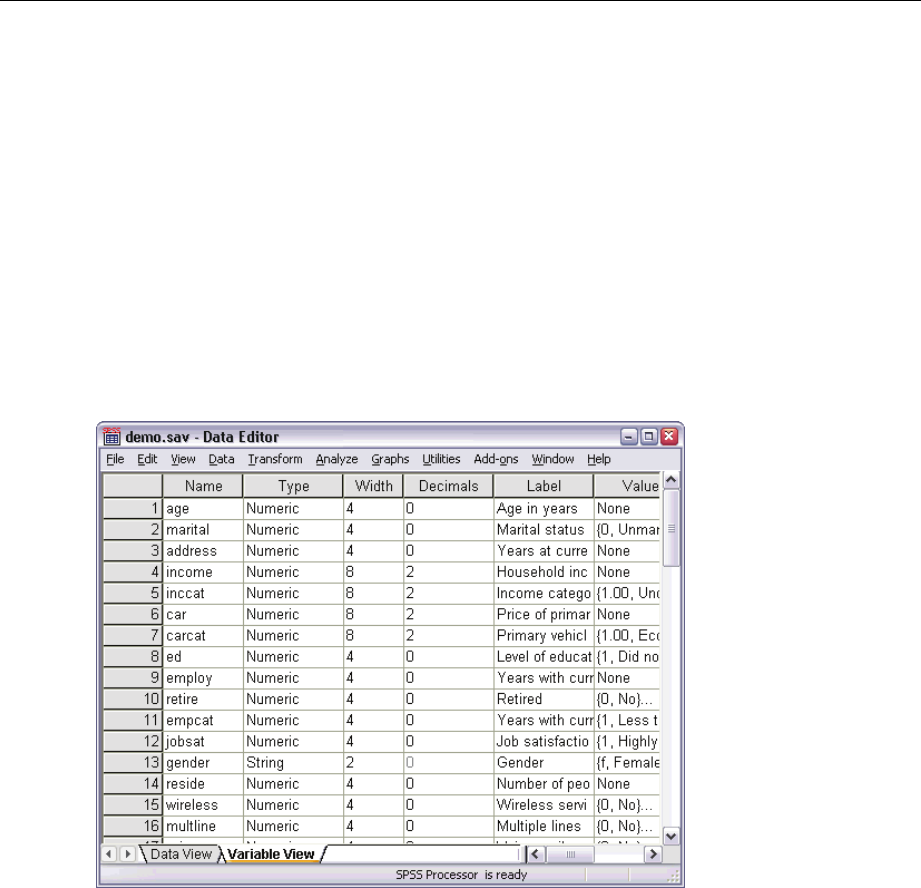Click the 'Multiple lines' label cell
Viewport: 921px width, 888px height.
point(543,826)
